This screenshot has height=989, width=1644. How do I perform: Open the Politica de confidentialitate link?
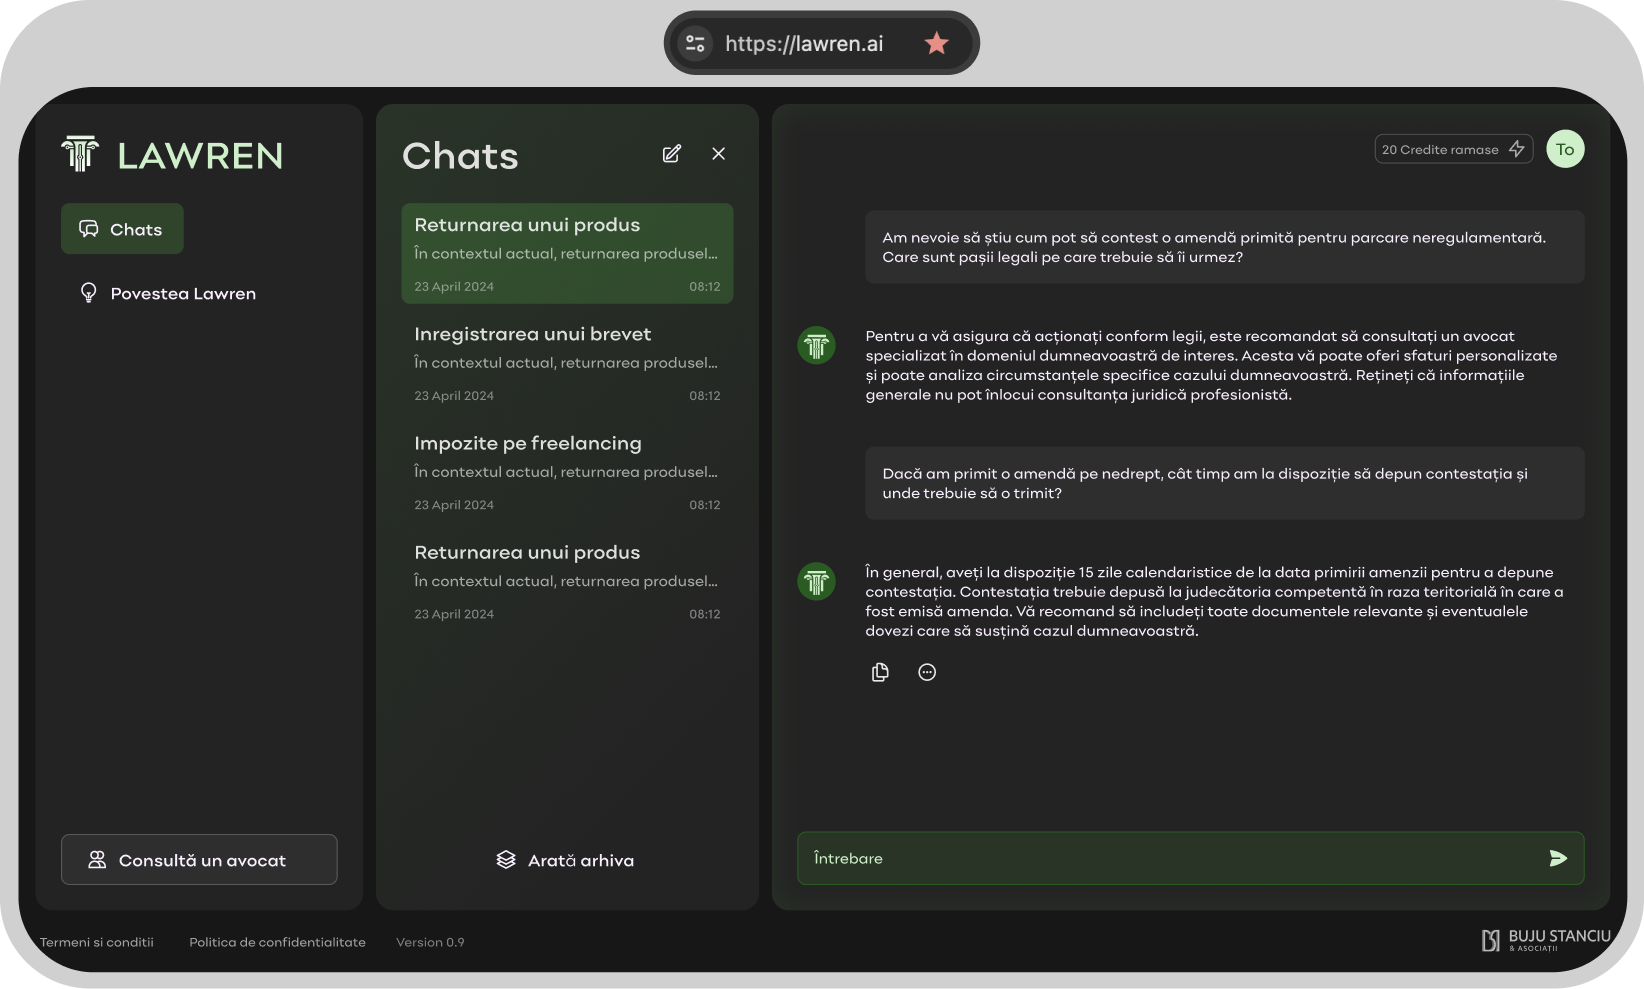pos(278,942)
